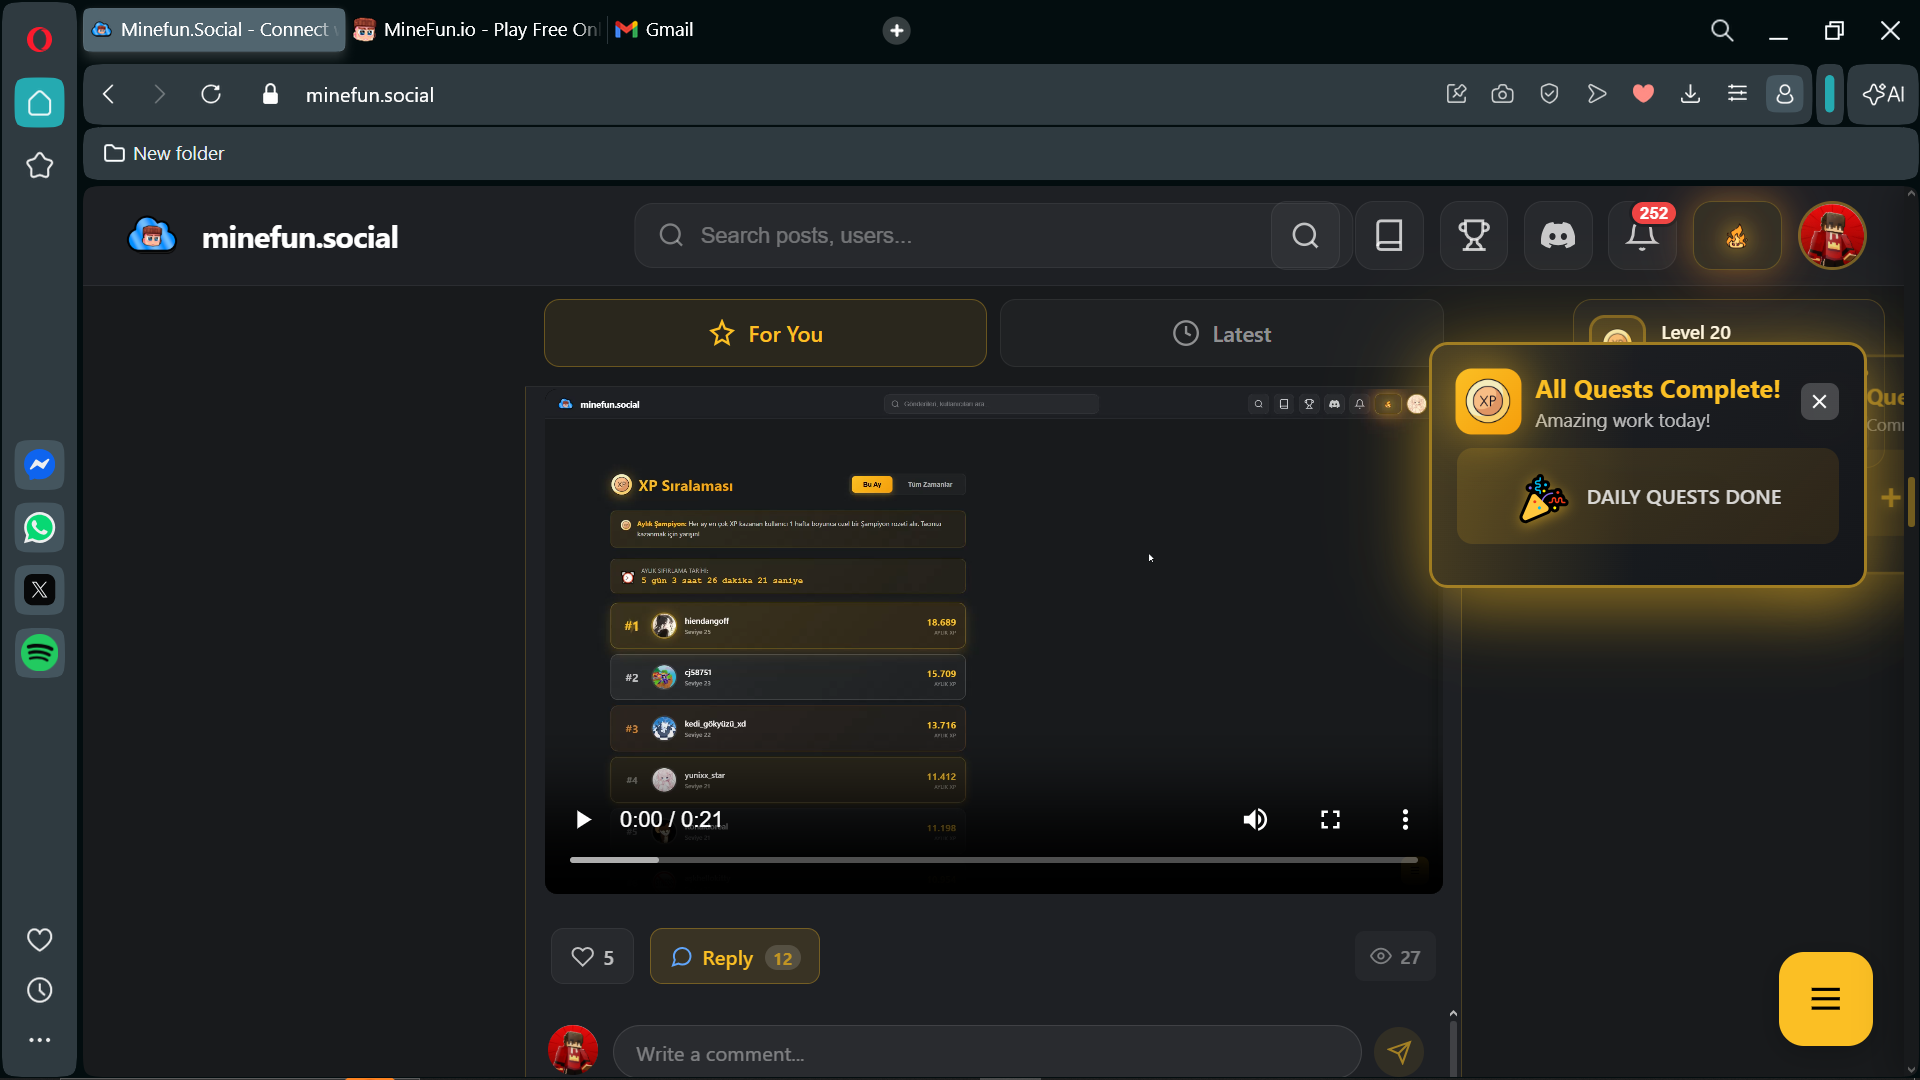Open WhatsApp in Opera sidebar
1920x1080 pixels.
(40, 528)
